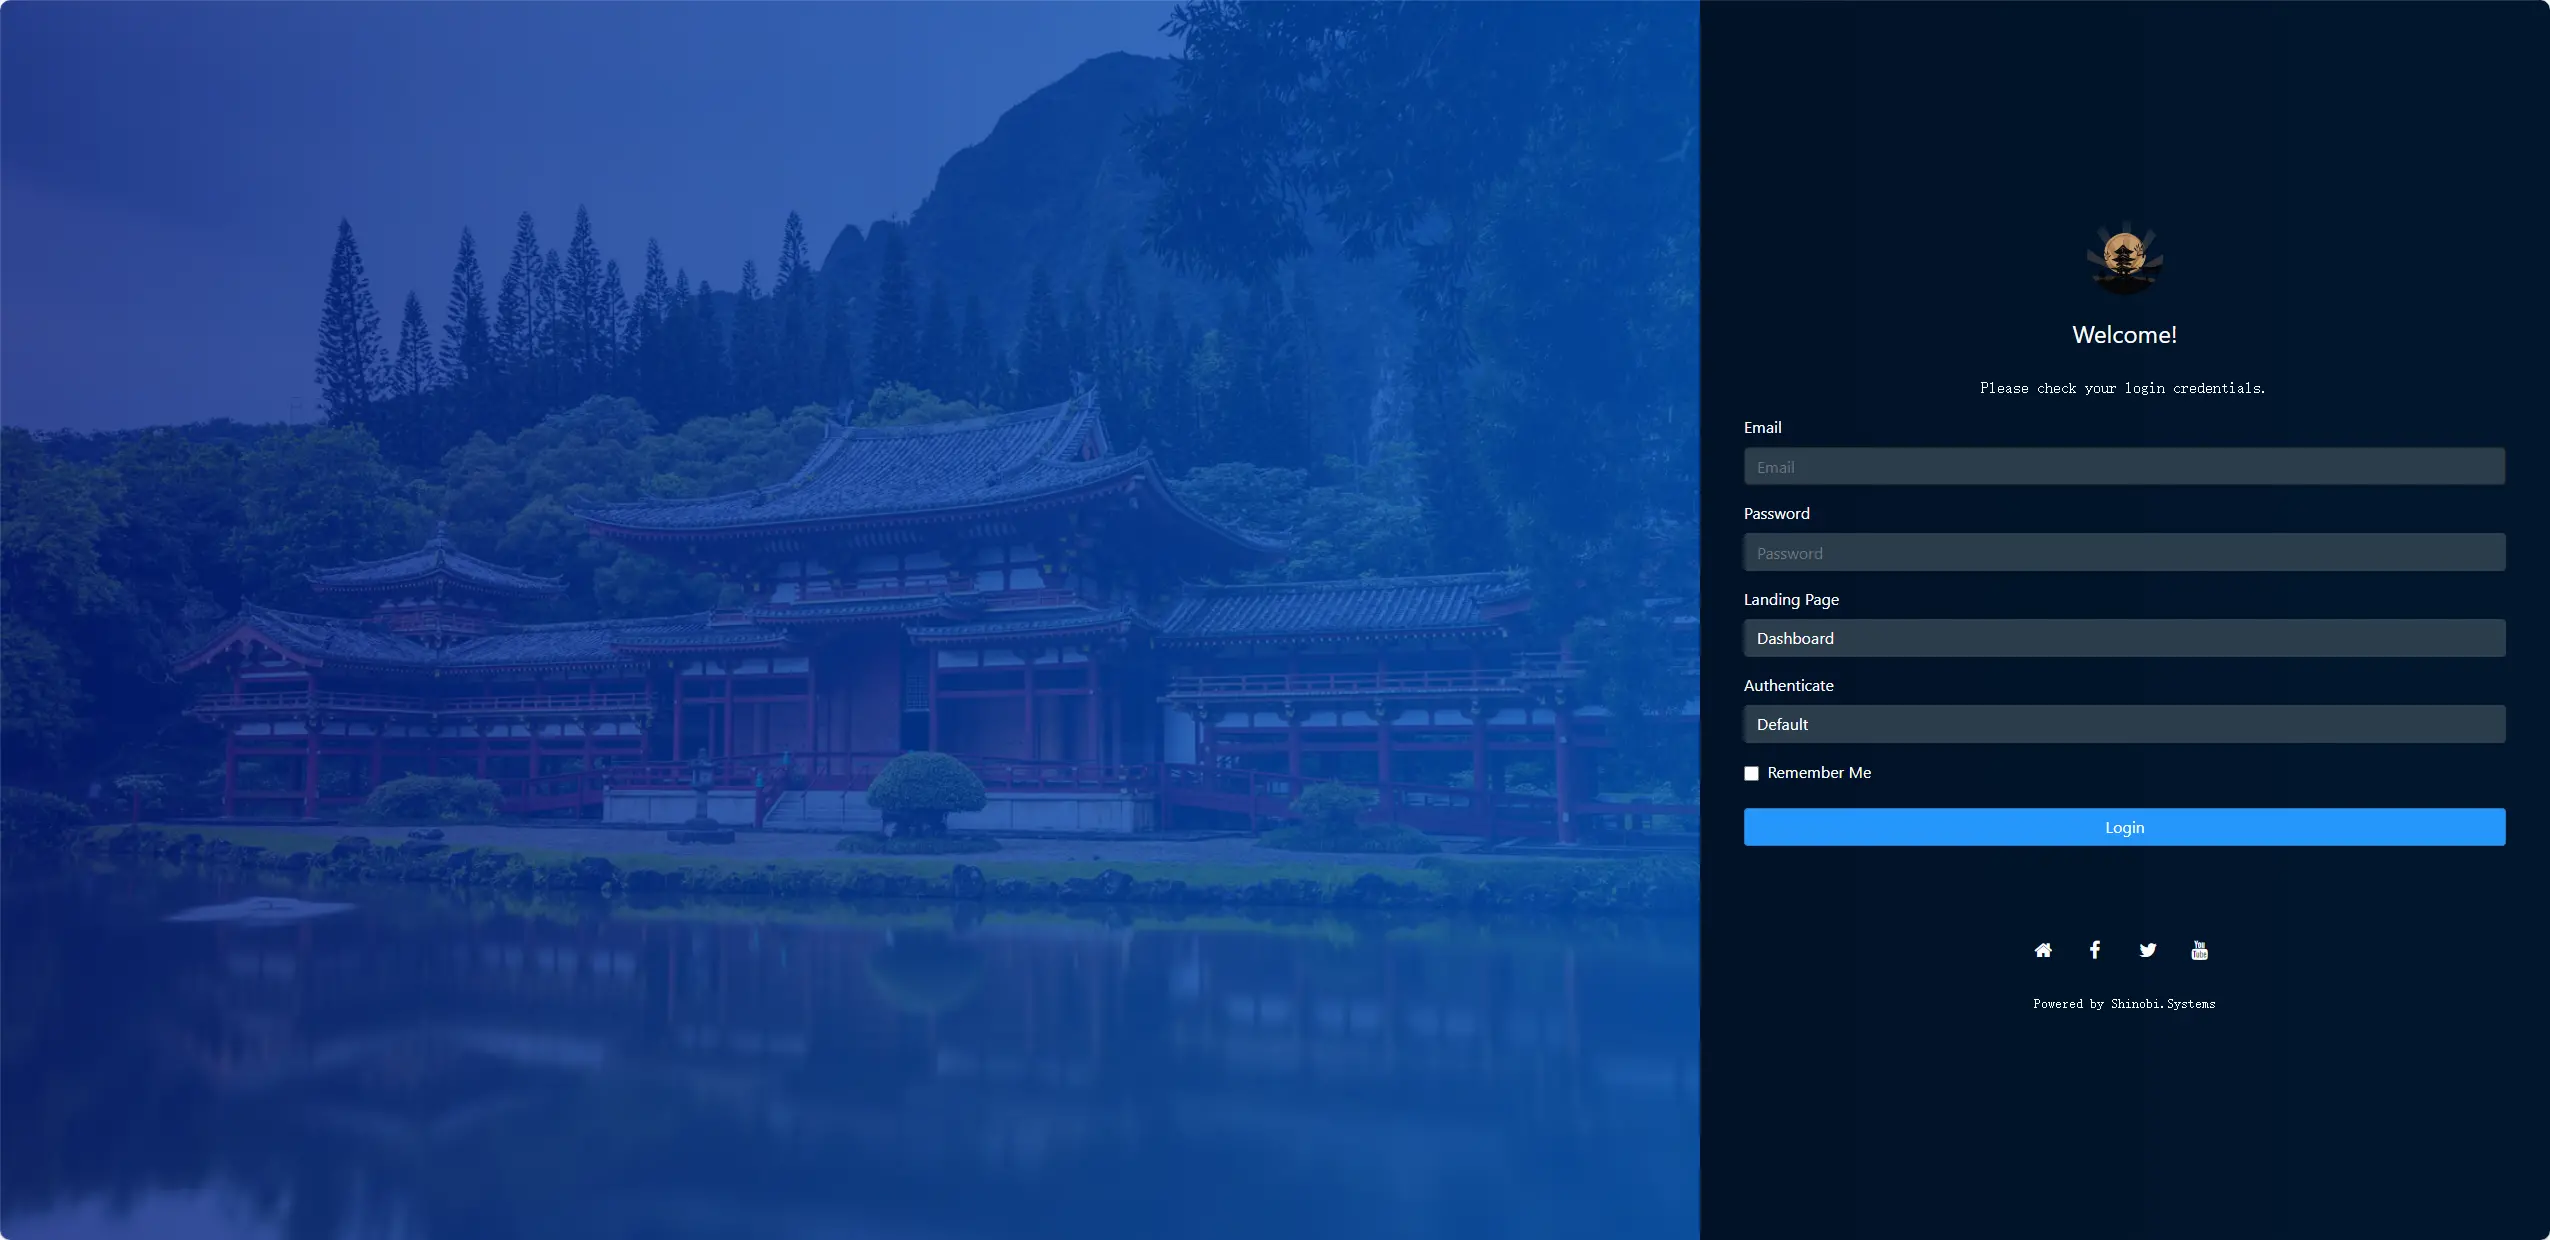Focus the Email input field
This screenshot has height=1240, width=2550.
pyautogui.click(x=2124, y=467)
